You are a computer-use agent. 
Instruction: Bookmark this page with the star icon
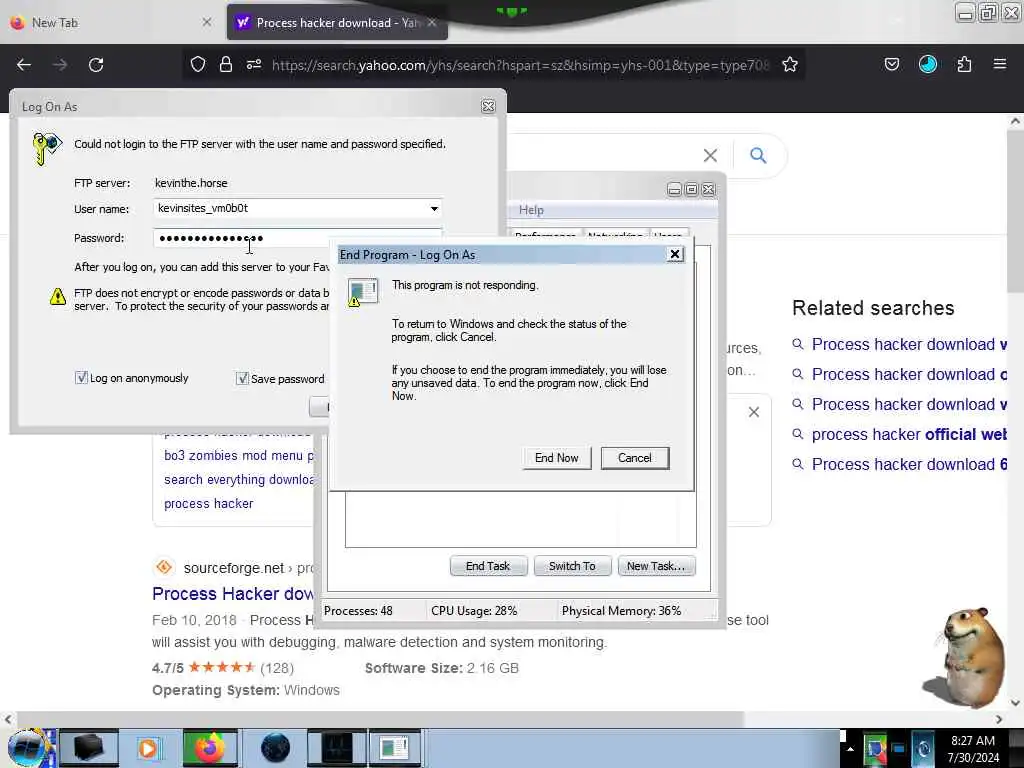[x=790, y=64]
